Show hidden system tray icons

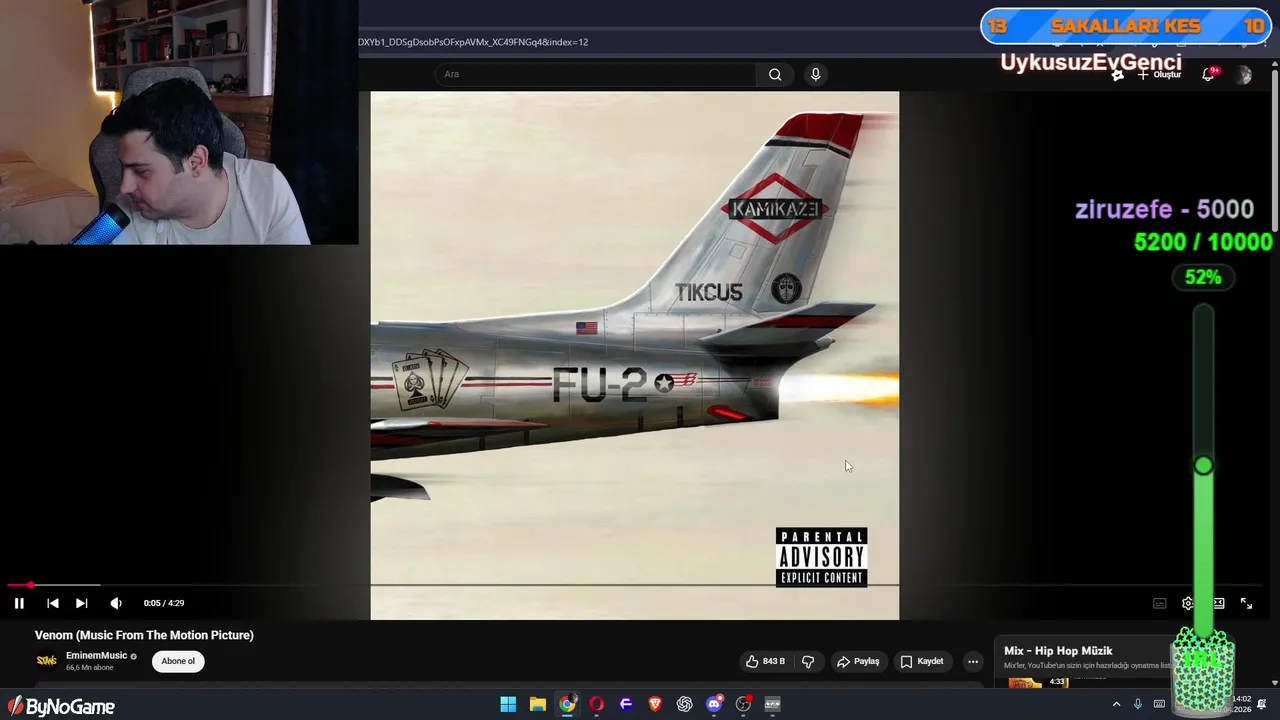pos(1116,704)
